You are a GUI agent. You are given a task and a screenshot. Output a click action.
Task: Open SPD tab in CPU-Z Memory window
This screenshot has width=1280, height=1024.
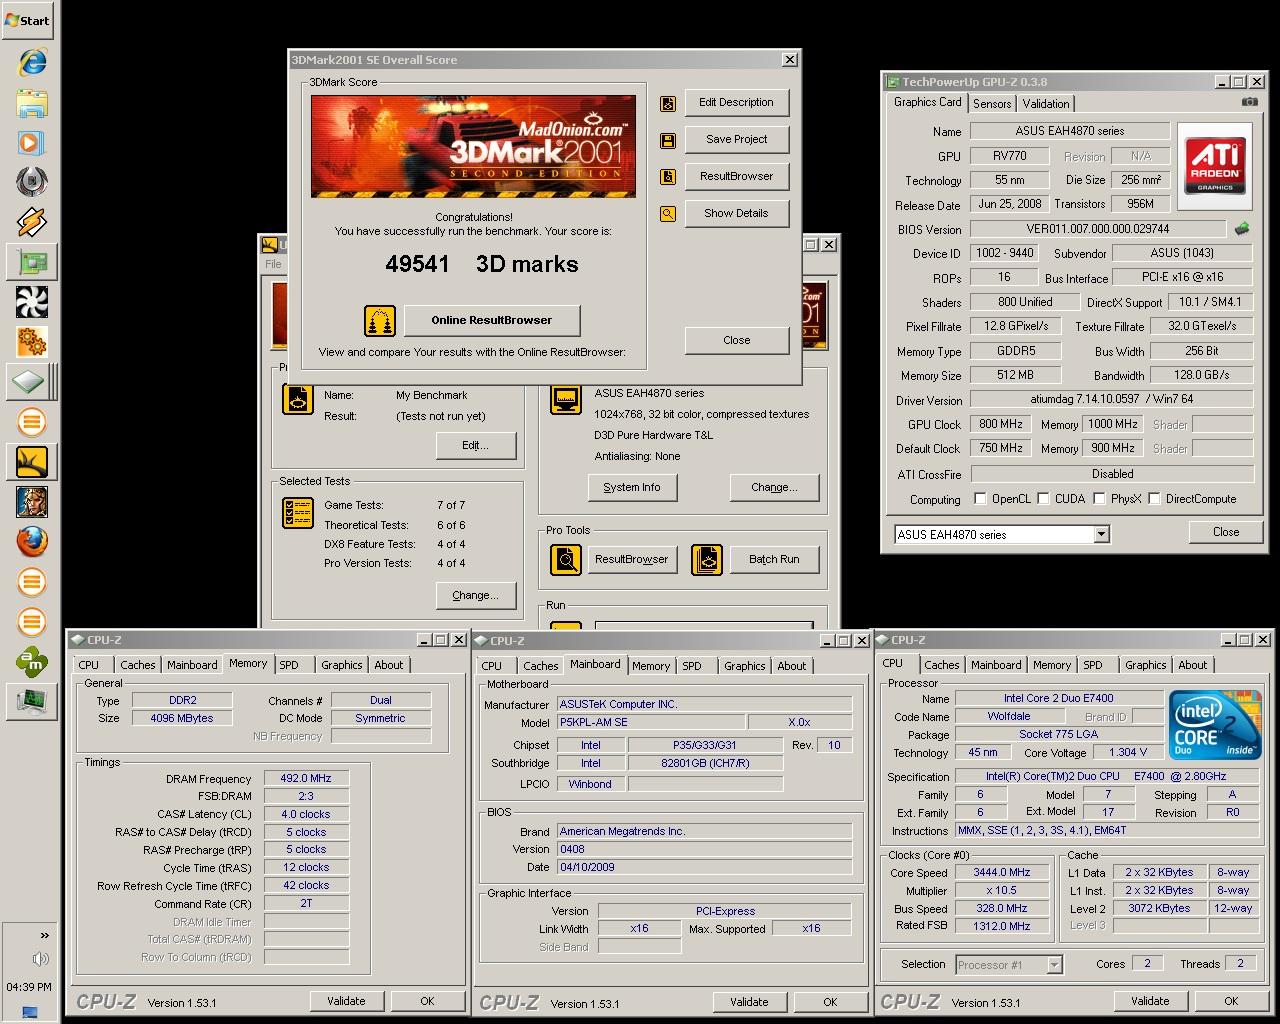pos(289,665)
